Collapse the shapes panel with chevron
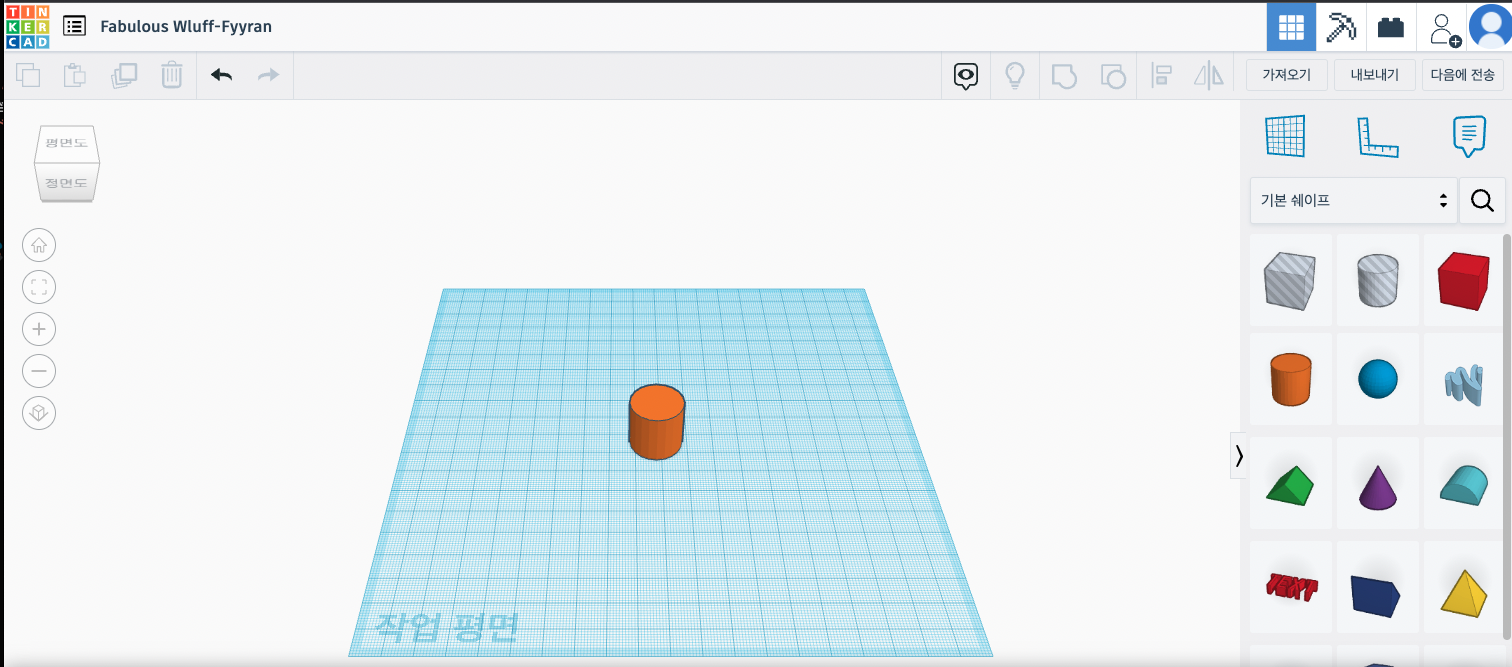Image resolution: width=1512 pixels, height=667 pixels. (1239, 456)
